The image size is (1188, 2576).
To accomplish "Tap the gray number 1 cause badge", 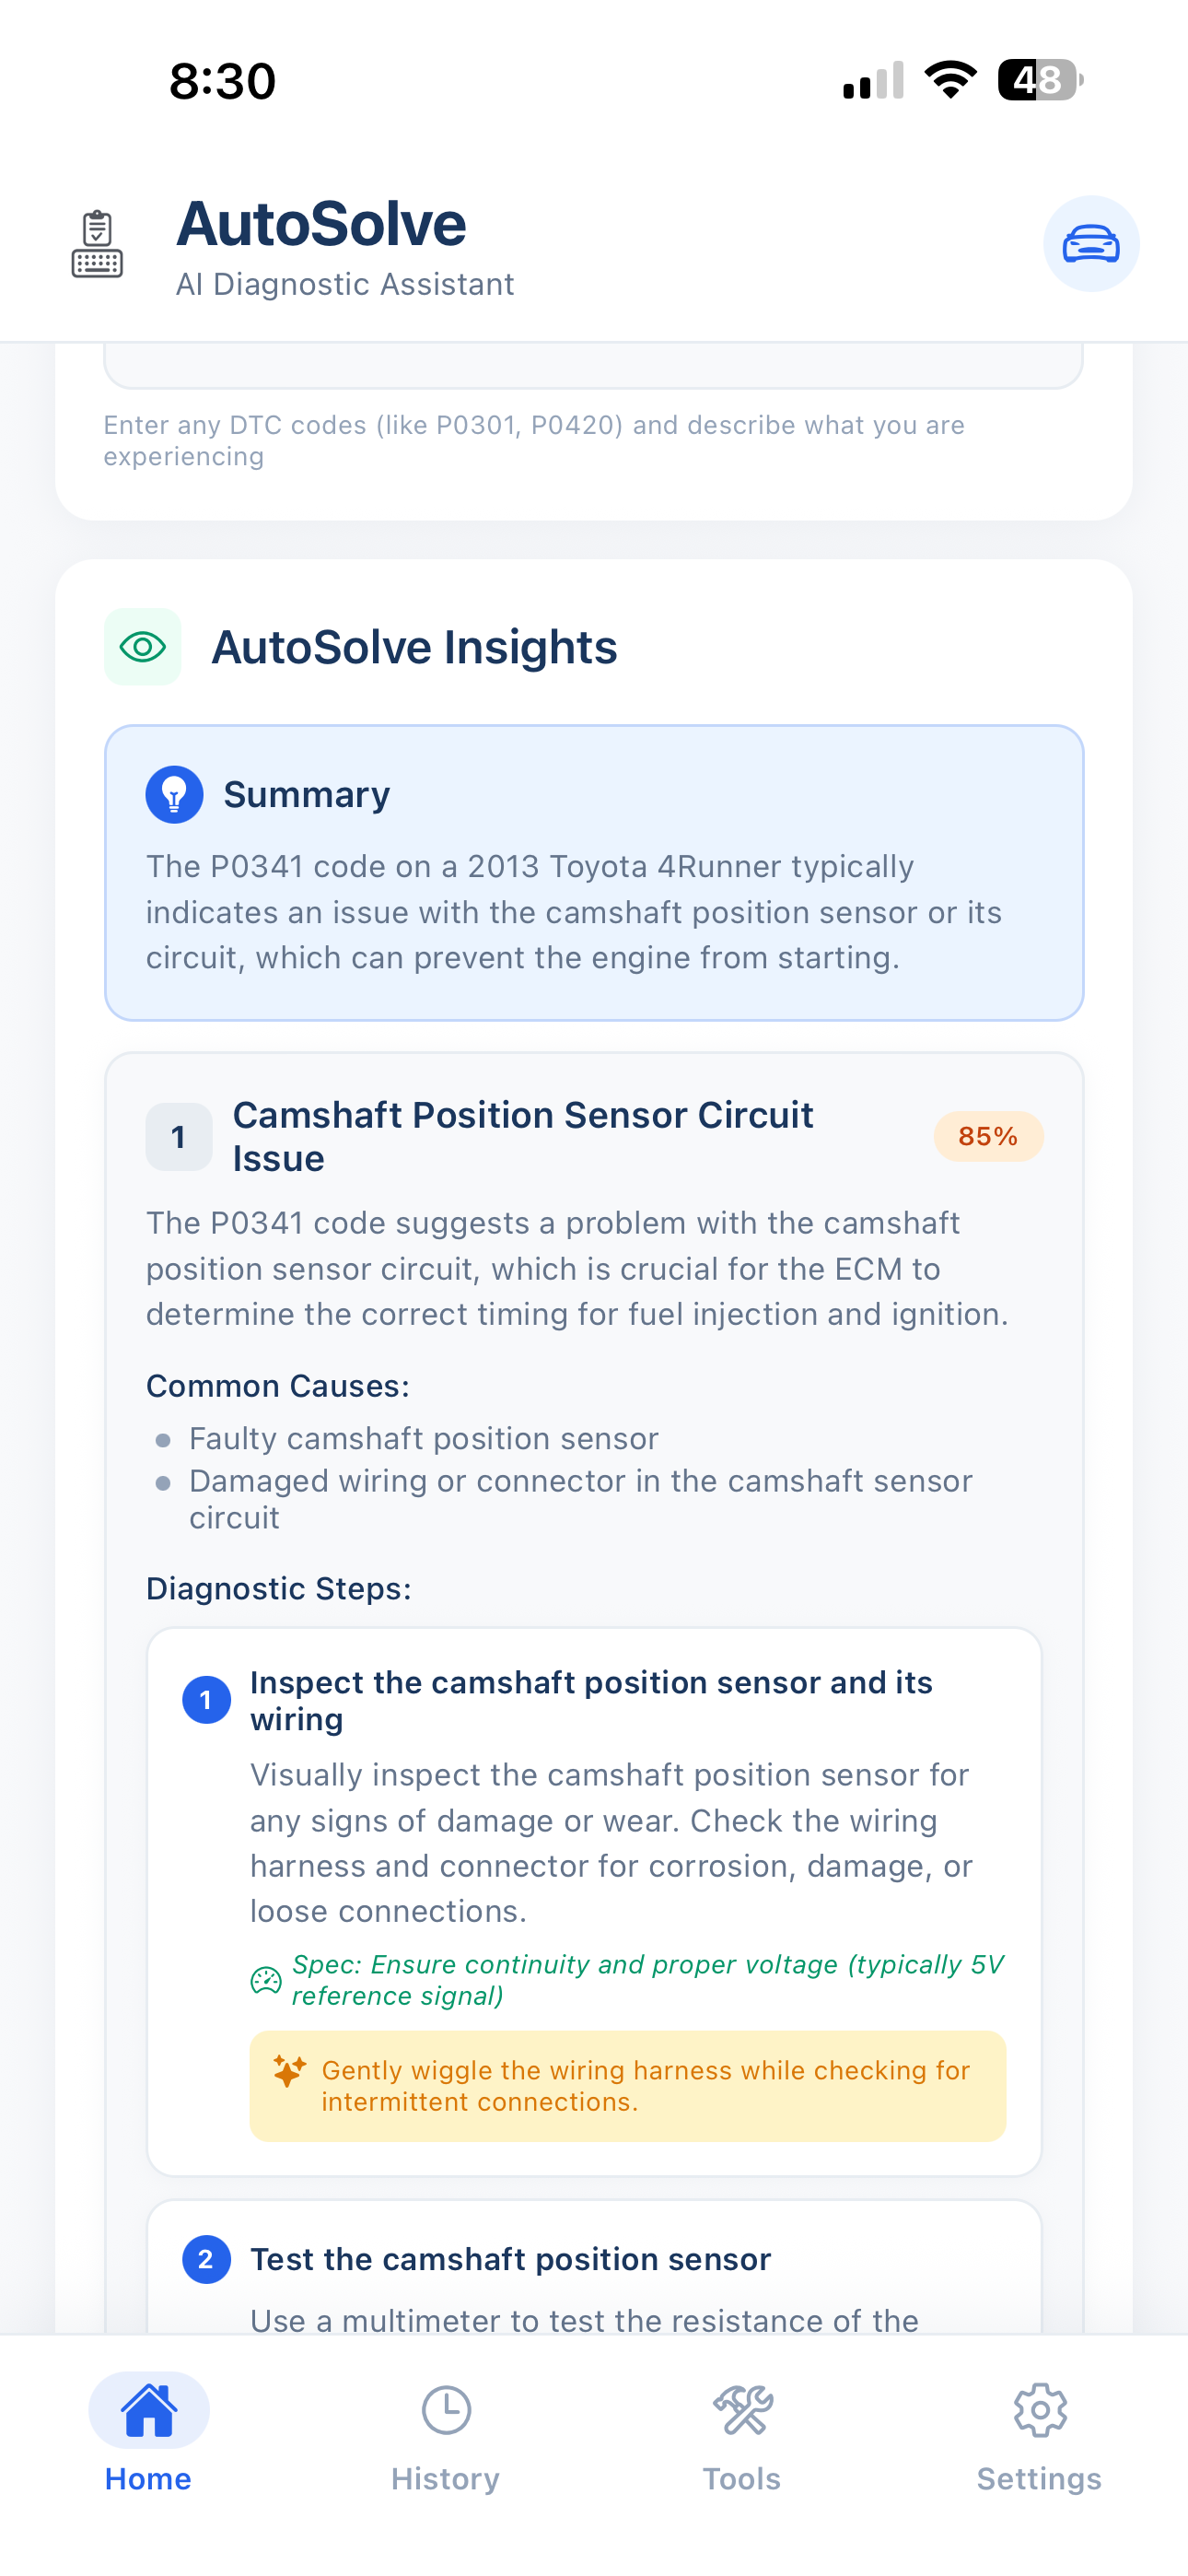I will pos(179,1137).
